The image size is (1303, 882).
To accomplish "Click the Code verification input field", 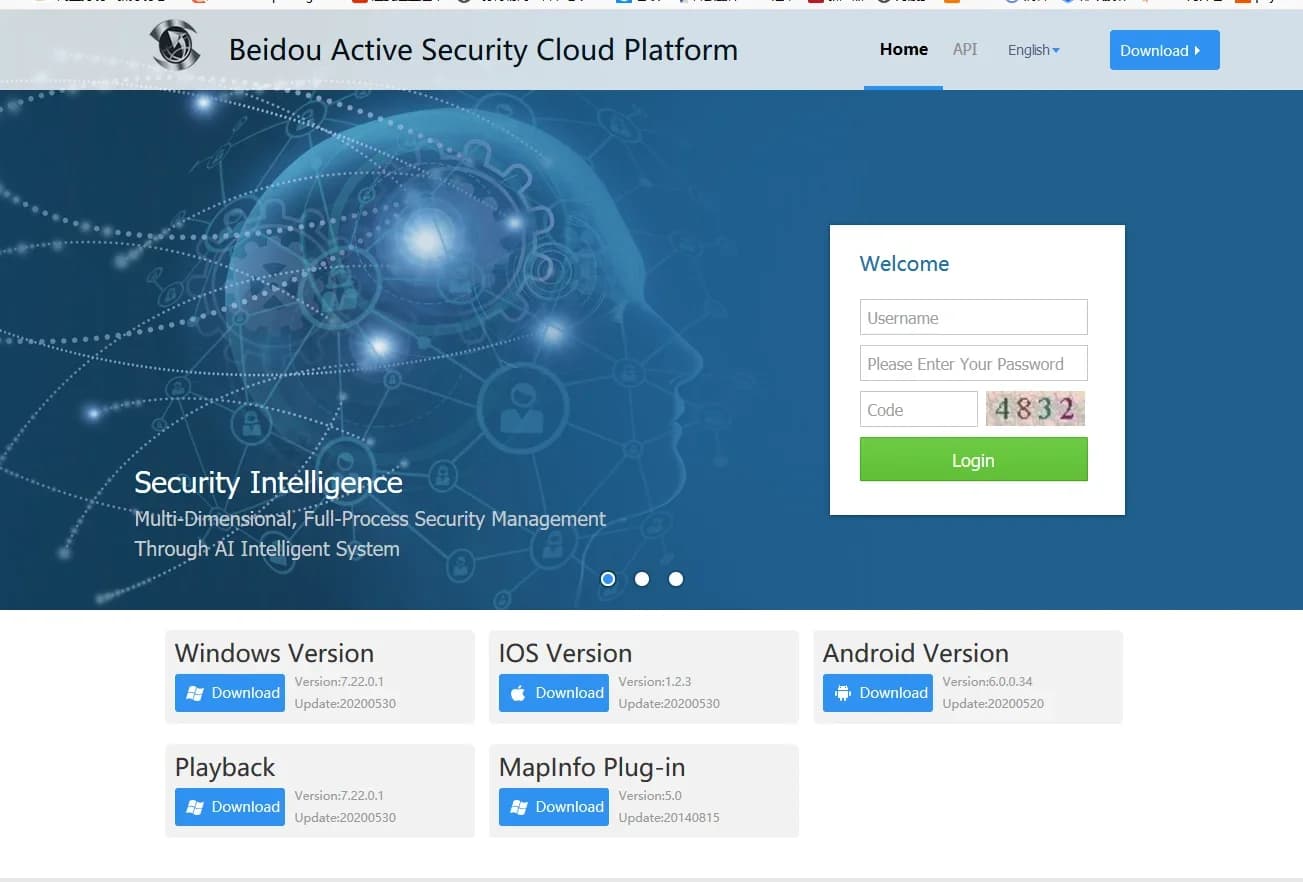I will coord(918,410).
